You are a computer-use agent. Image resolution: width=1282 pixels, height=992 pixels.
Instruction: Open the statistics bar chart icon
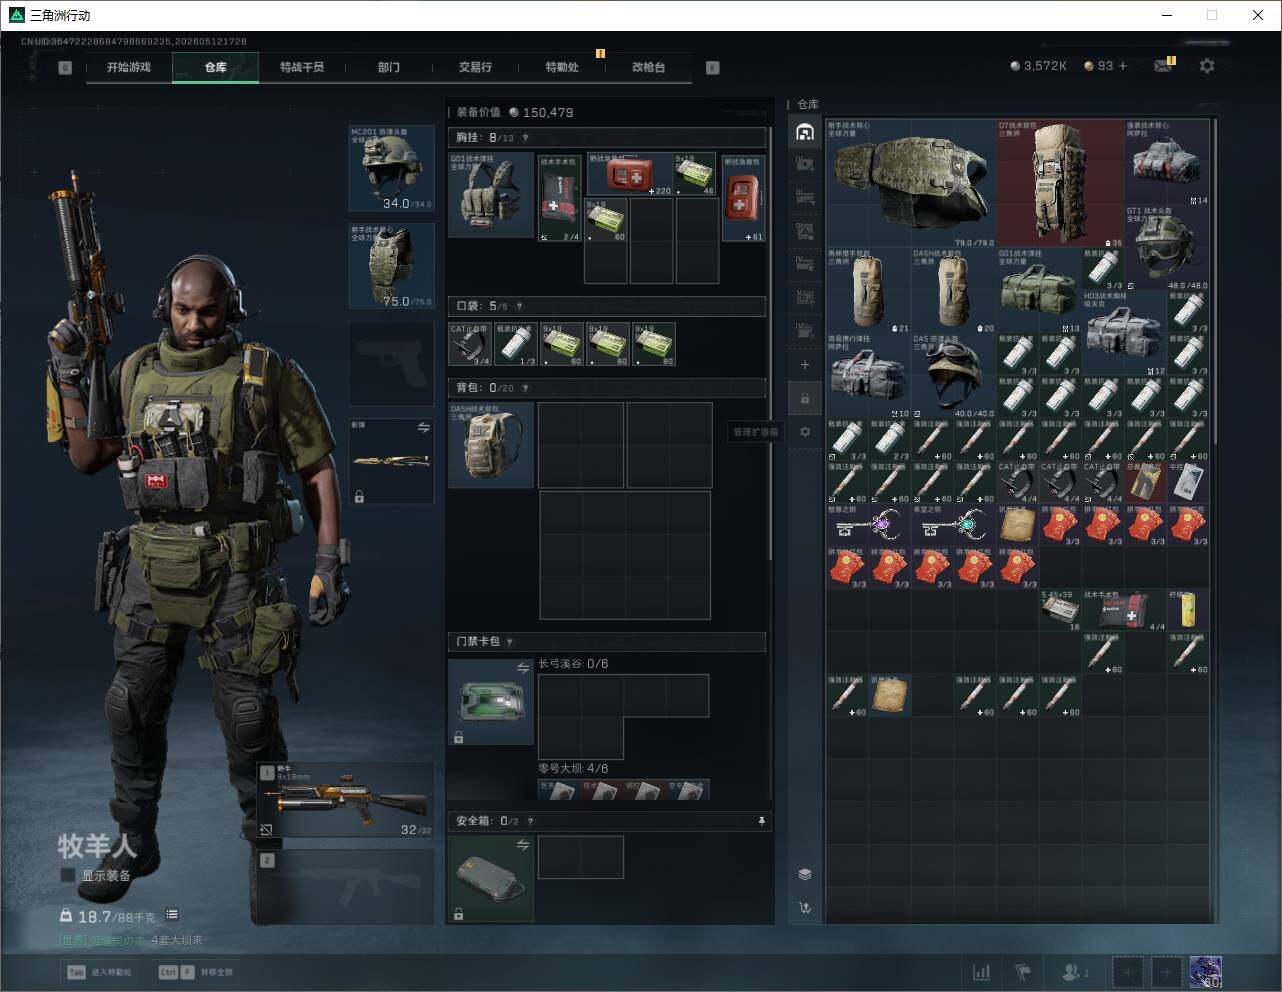(982, 972)
